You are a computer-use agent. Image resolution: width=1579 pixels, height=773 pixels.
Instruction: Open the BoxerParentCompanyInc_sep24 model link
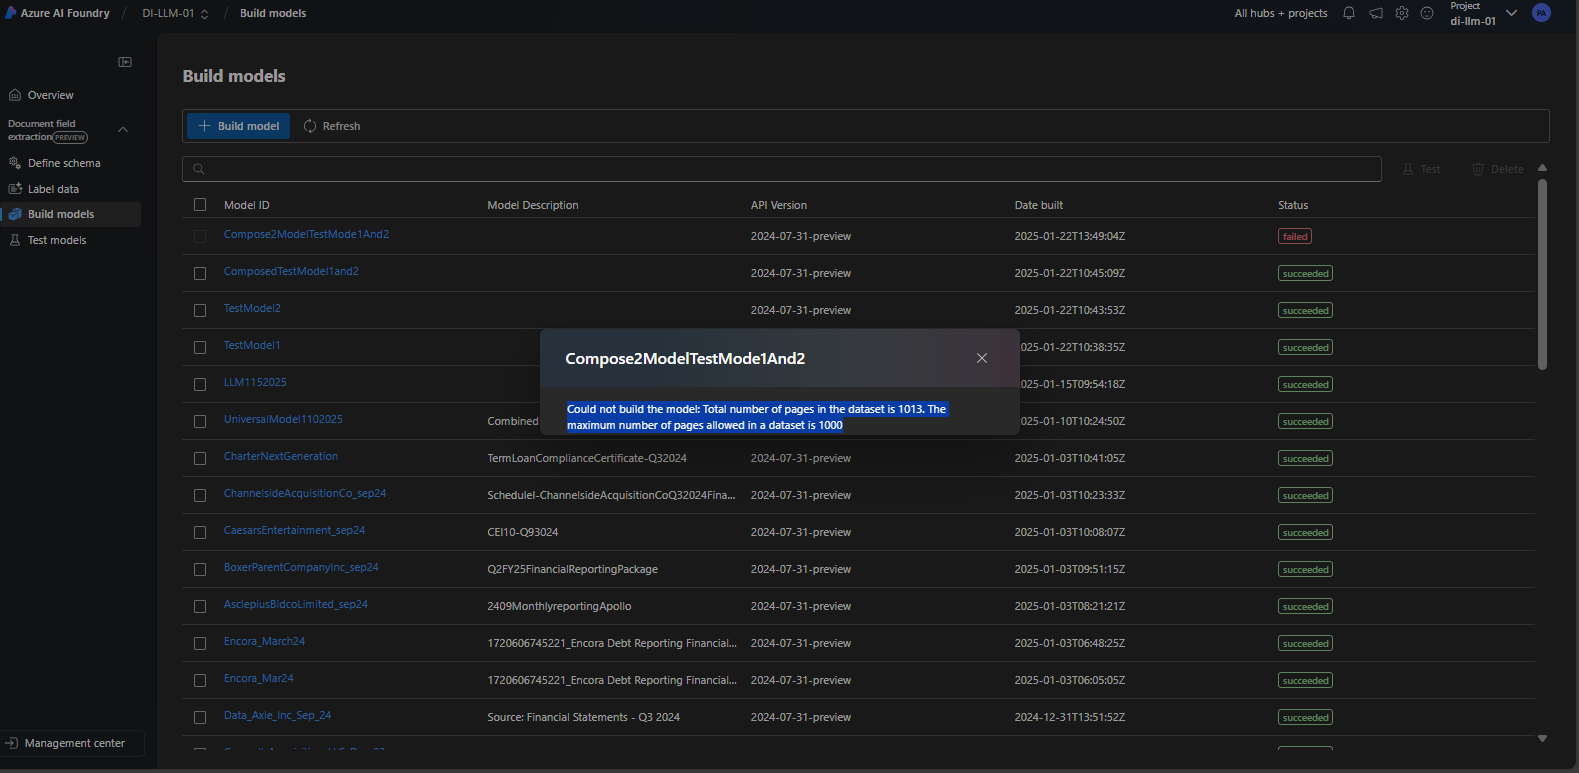point(301,567)
